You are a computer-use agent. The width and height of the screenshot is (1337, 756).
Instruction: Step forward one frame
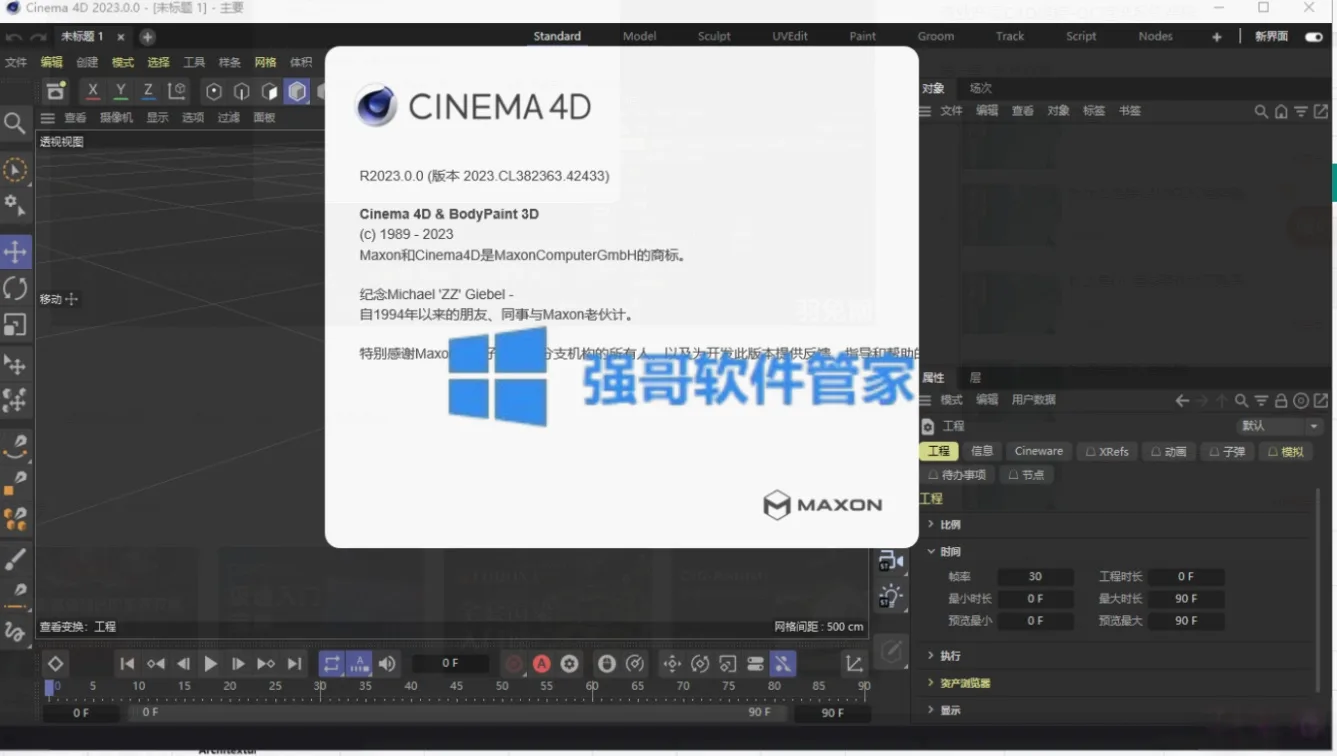238,663
